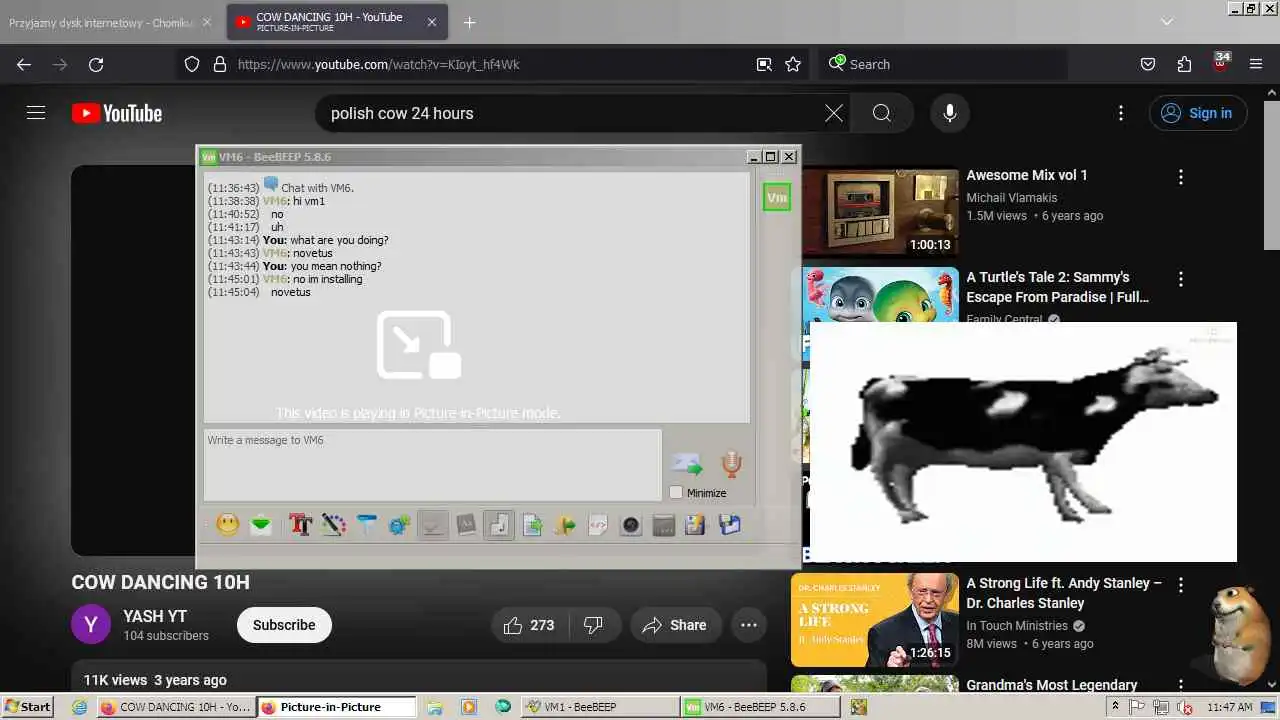Share the COW DANCING 10H video

[x=675, y=625]
